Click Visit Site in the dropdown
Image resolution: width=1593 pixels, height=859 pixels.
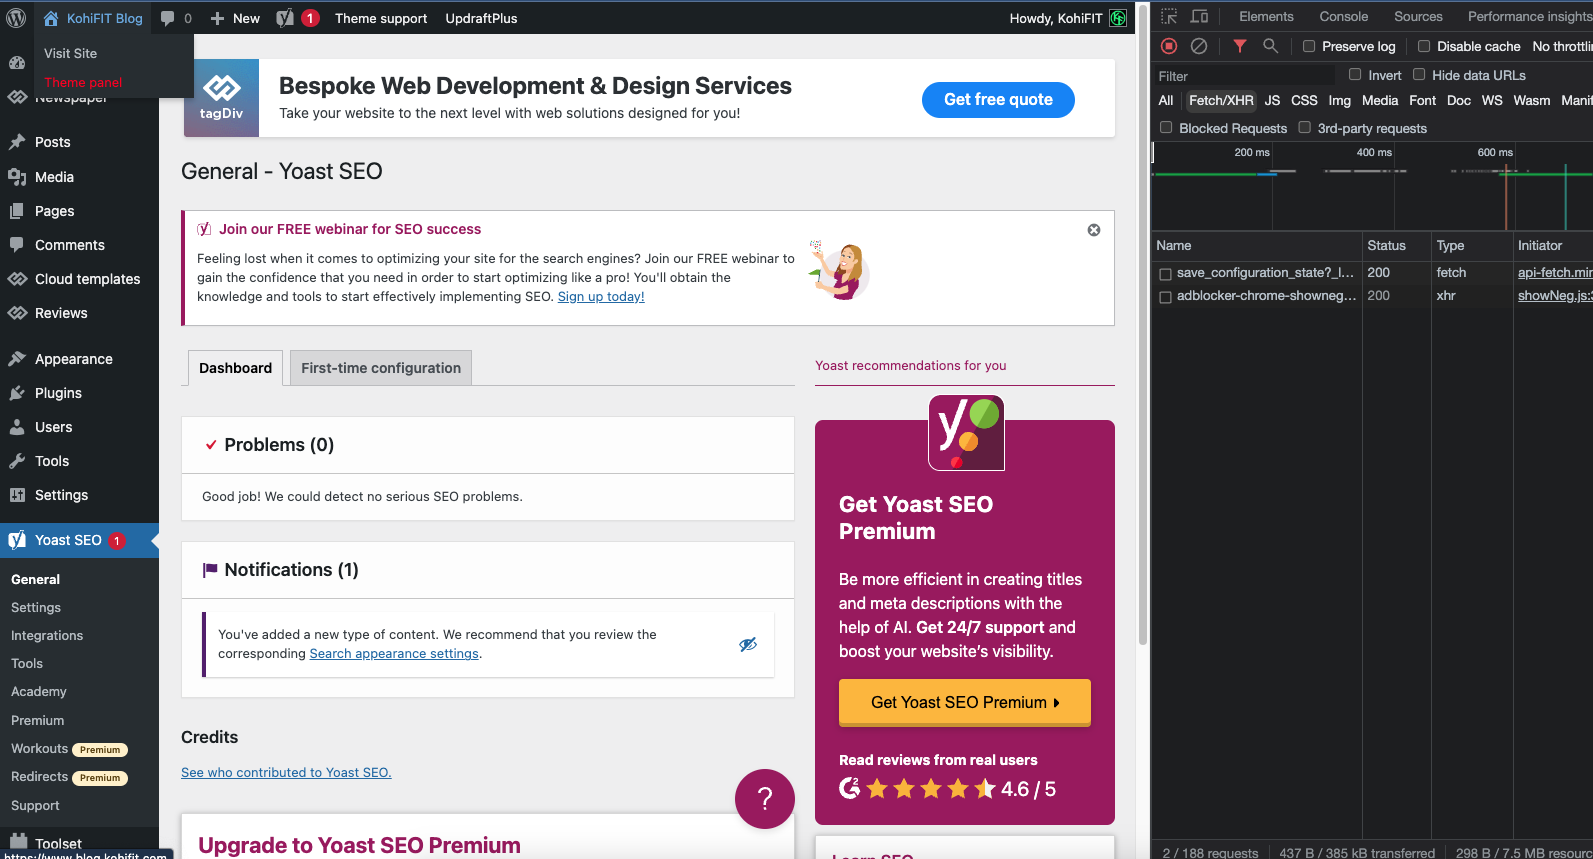click(71, 53)
